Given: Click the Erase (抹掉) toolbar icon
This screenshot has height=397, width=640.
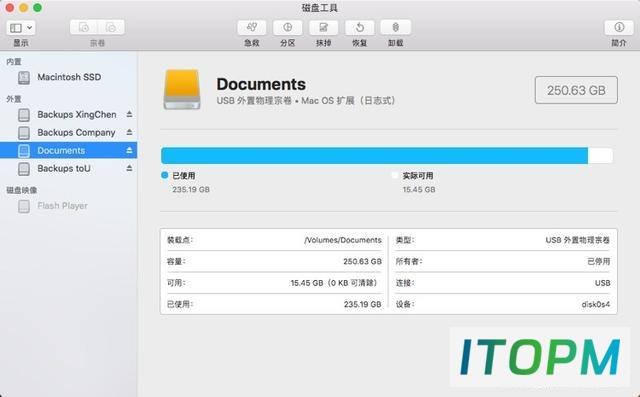Looking at the screenshot, I should pyautogui.click(x=323, y=28).
